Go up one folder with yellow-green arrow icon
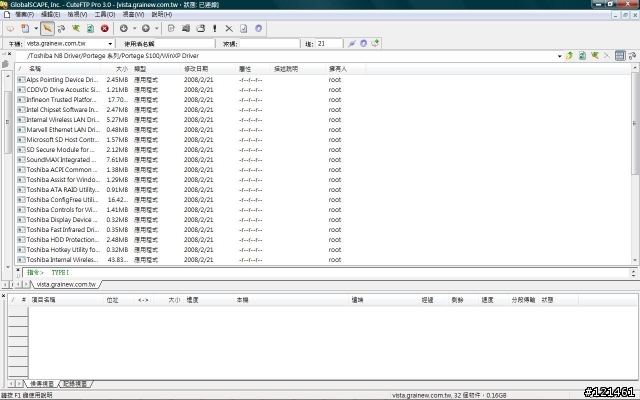This screenshot has width=640, height=400. tap(569, 56)
